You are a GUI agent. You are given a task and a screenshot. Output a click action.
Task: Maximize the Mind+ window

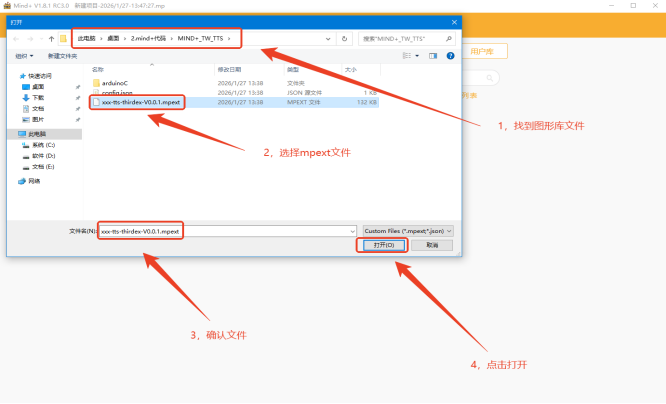pos(633,6)
